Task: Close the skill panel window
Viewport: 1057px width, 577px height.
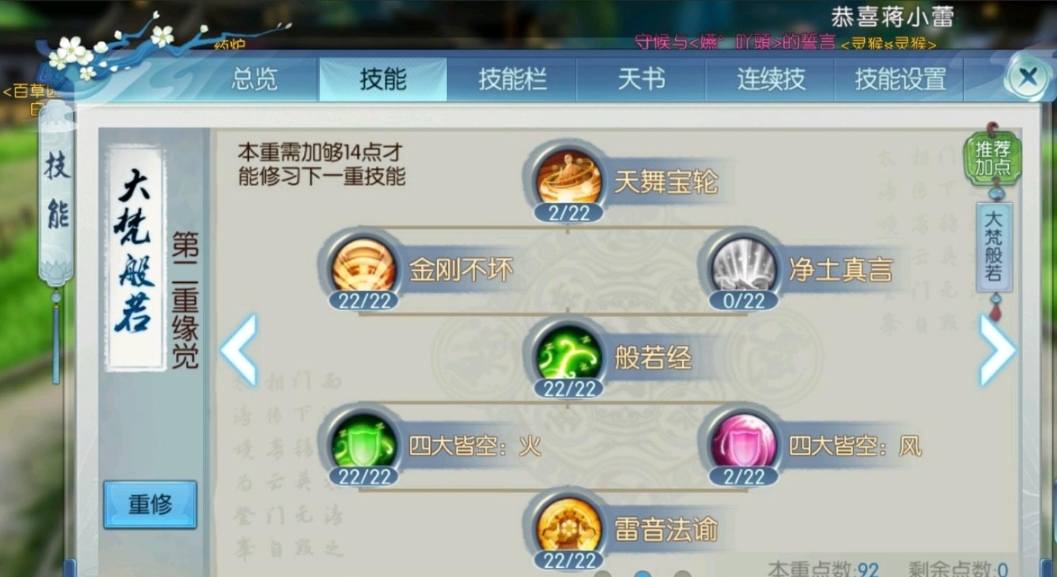Action: pos(1027,77)
